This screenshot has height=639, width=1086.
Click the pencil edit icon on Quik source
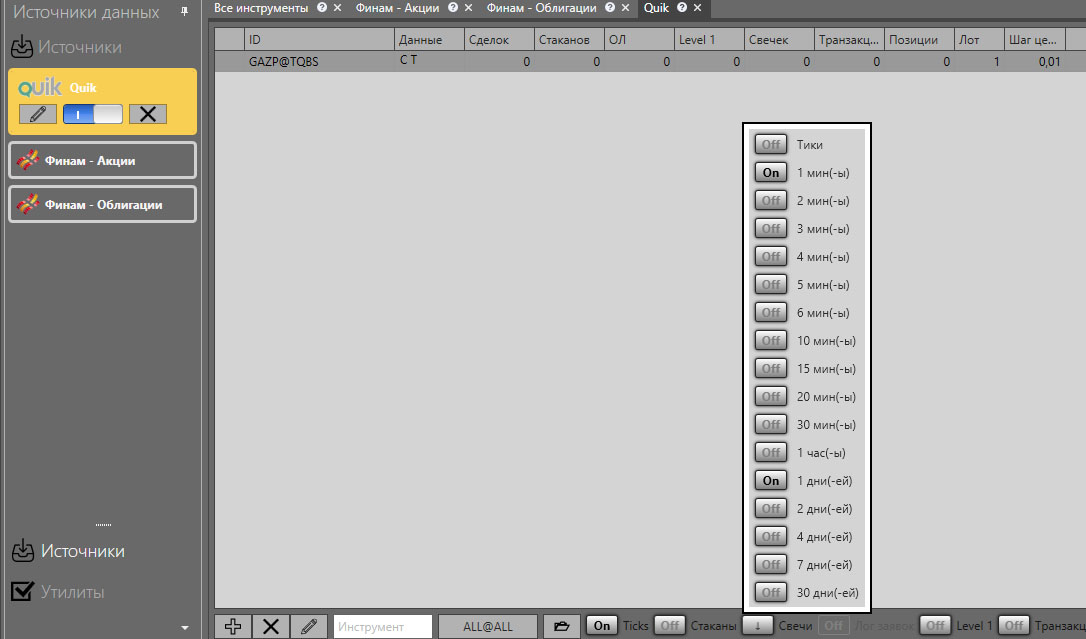37,113
